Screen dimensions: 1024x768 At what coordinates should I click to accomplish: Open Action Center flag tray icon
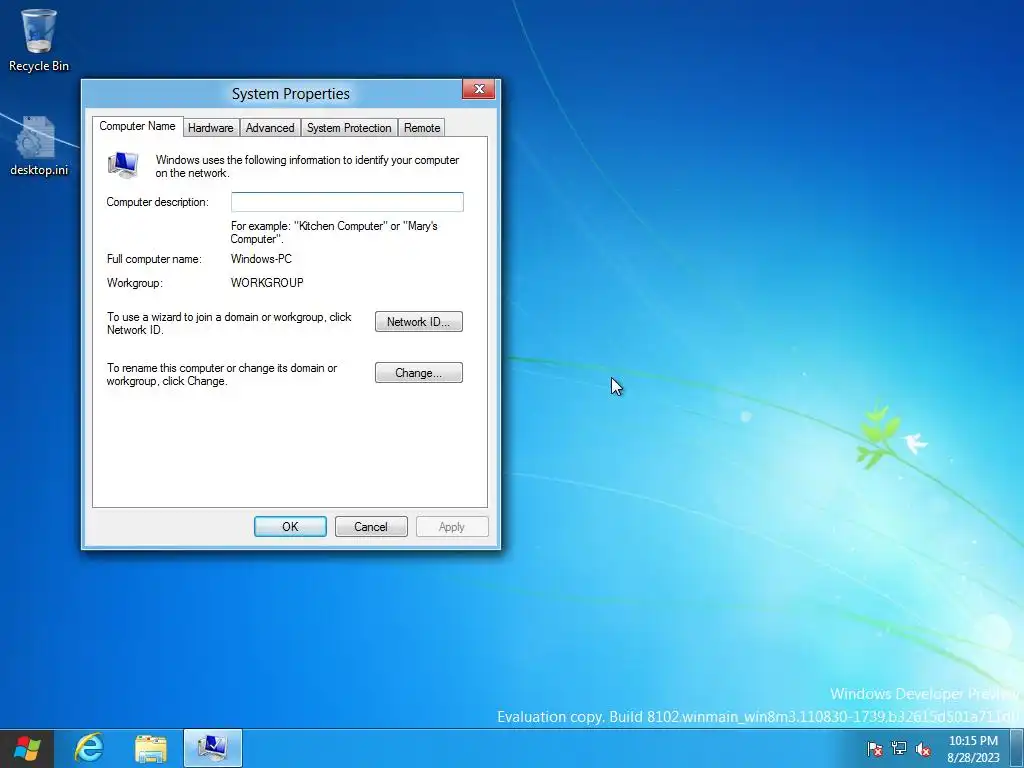pyautogui.click(x=874, y=748)
